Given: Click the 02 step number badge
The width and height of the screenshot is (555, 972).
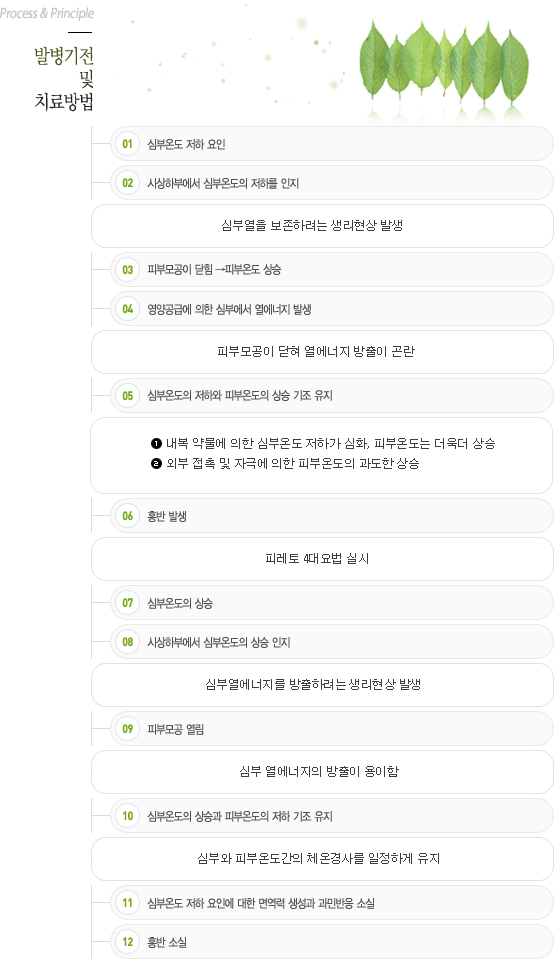Looking at the screenshot, I should pos(127,183).
